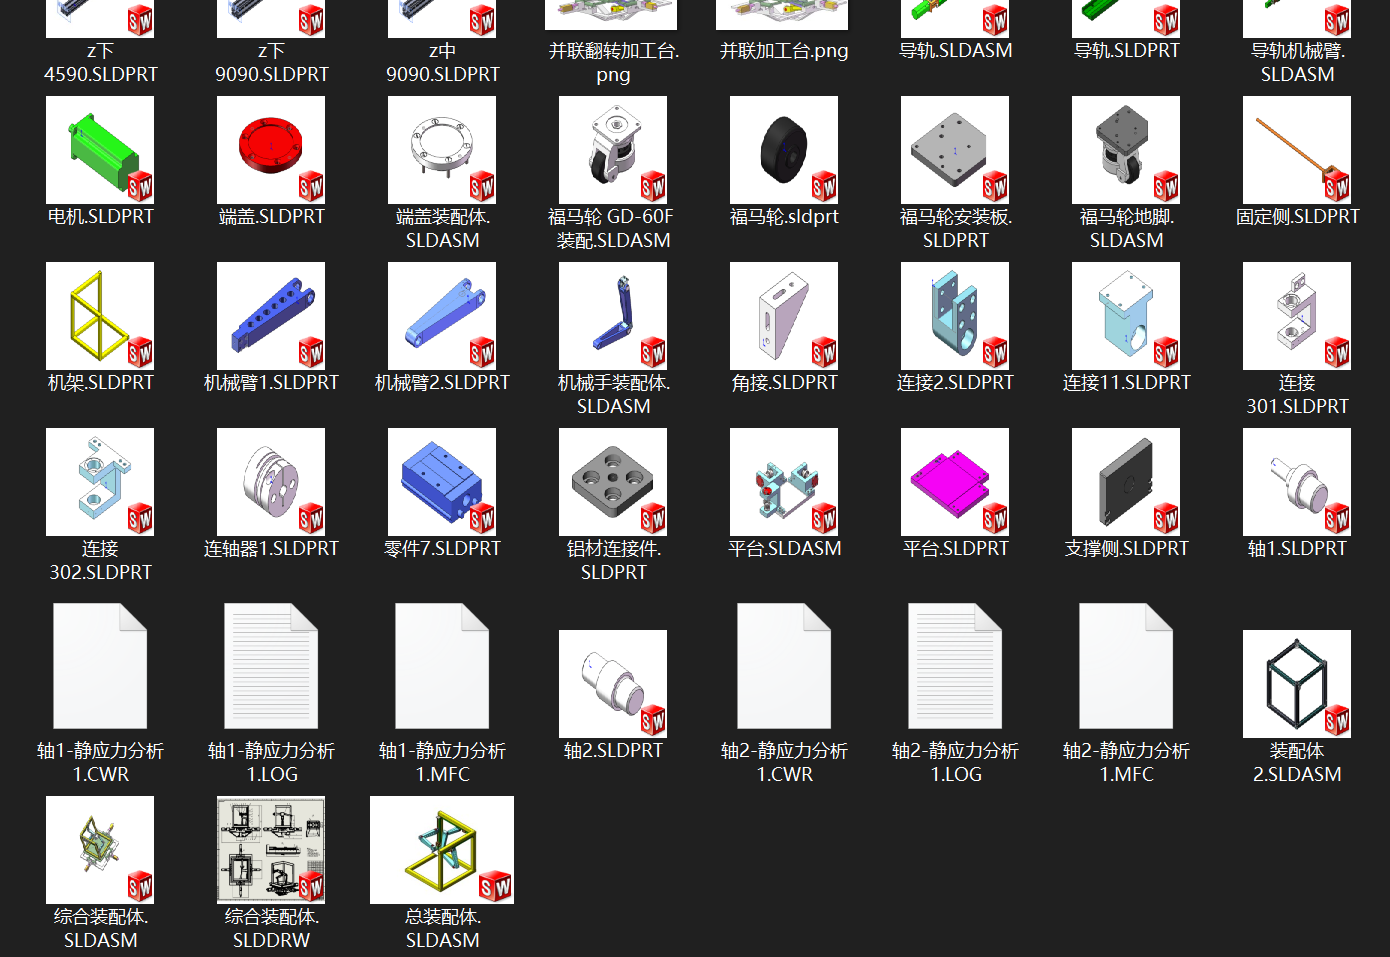The height and width of the screenshot is (957, 1390).
Task: Select the 连接2.SLDPRT icon
Action: tap(955, 316)
